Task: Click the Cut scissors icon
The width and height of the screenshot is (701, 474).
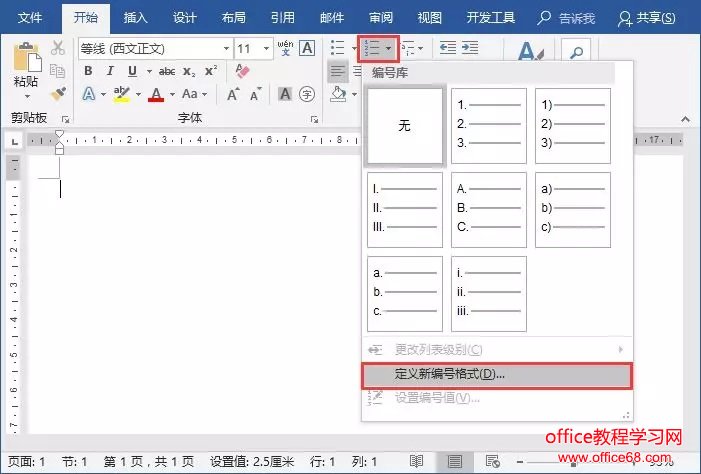Action: click(x=58, y=48)
